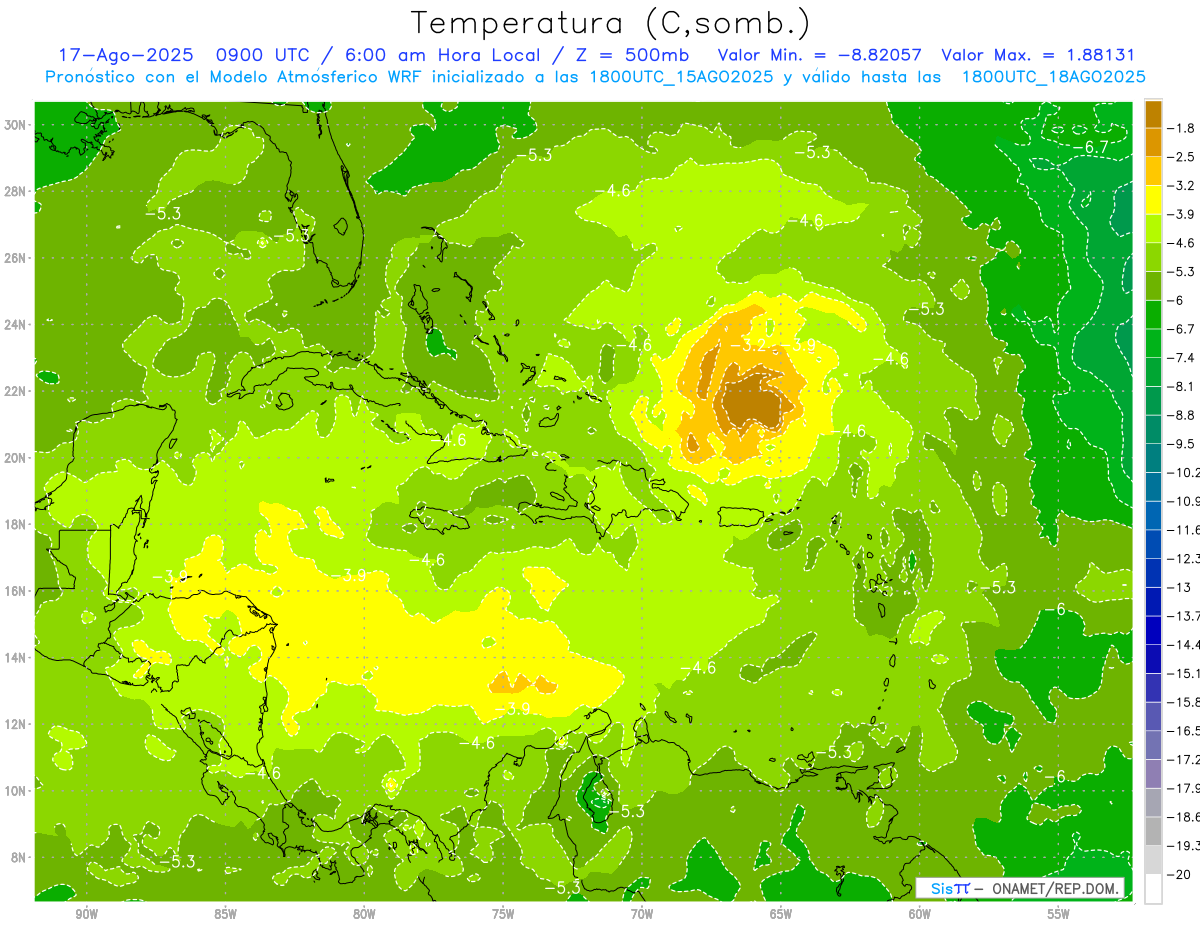Click the '-8.1' color scale label
Screen dimensions: 1200x927
(1182, 386)
